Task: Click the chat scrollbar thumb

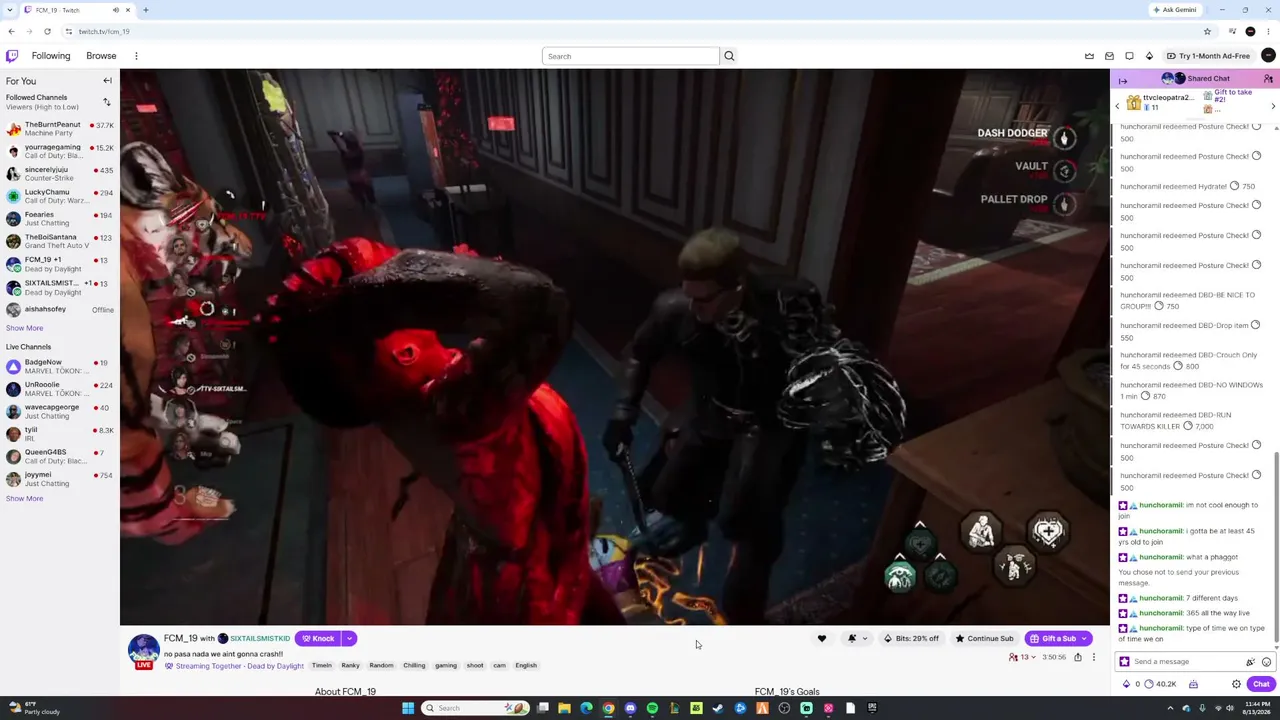Action: click(x=1276, y=549)
